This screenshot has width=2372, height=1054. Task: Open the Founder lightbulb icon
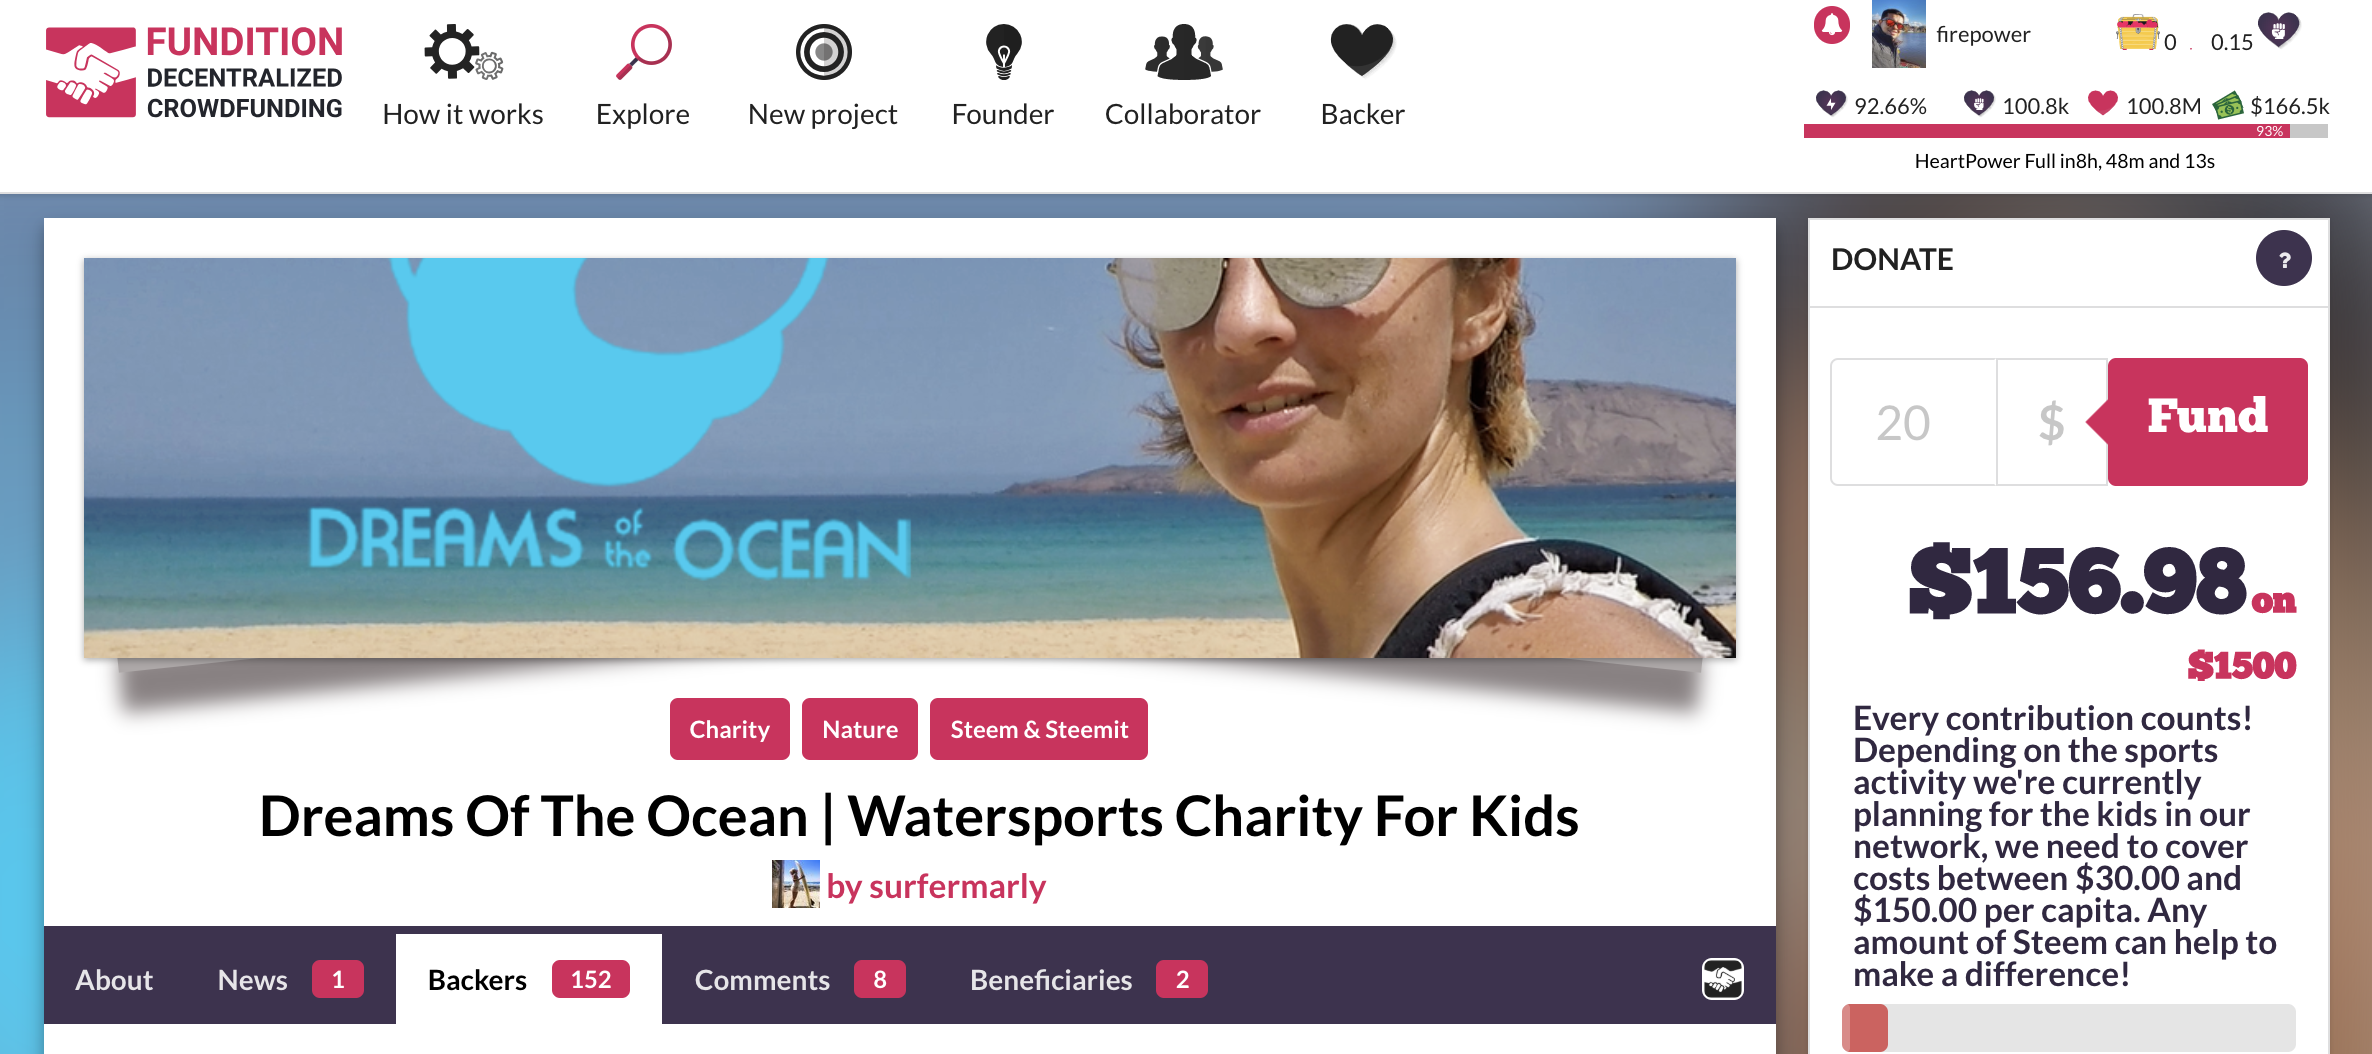coord(1003,52)
